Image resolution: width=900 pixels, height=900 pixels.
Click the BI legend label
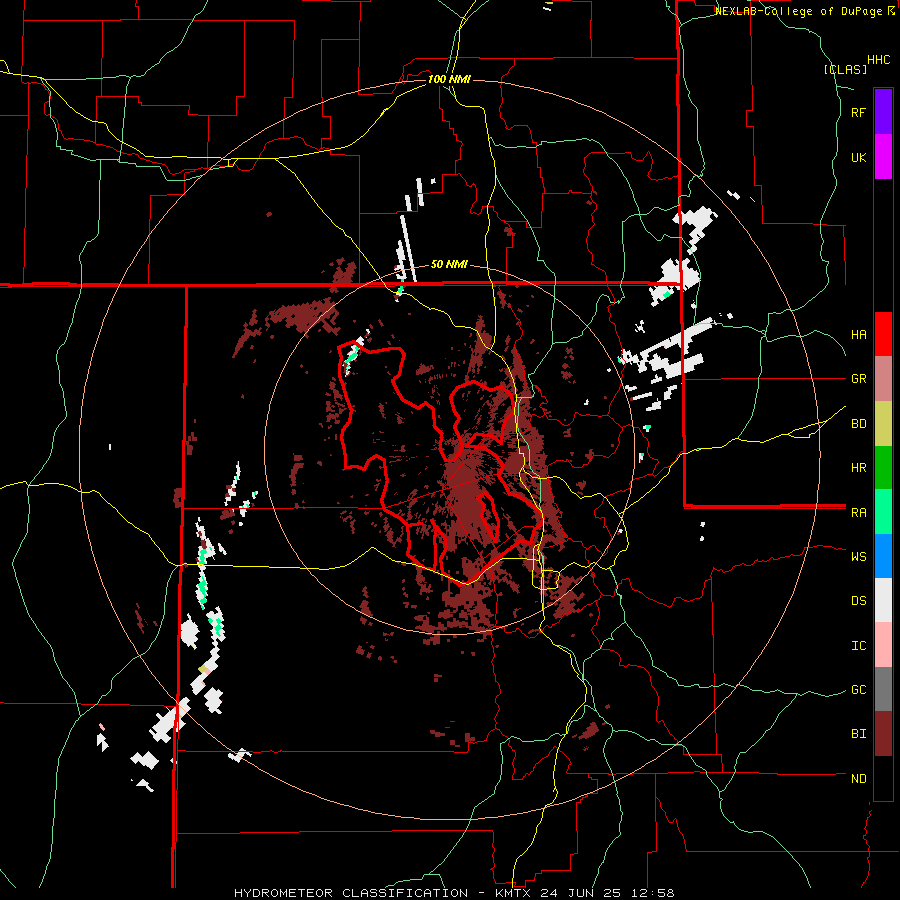[858, 734]
